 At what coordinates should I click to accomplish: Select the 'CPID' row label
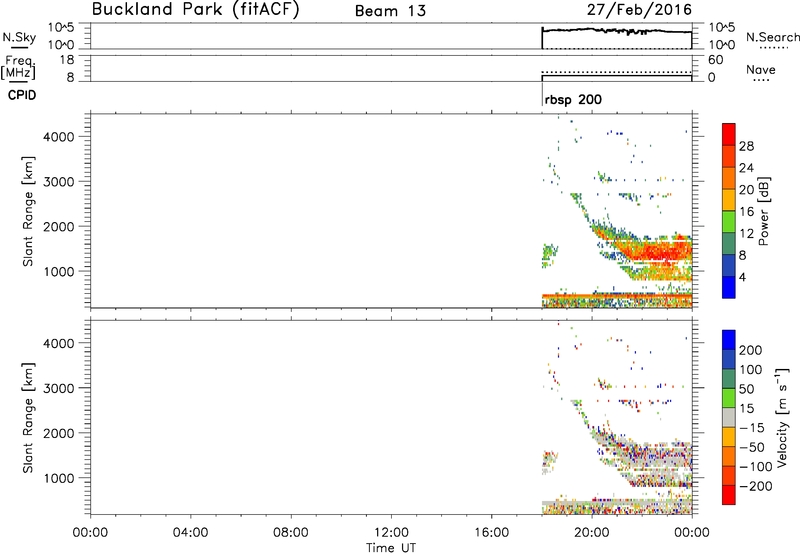pyautogui.click(x=22, y=95)
